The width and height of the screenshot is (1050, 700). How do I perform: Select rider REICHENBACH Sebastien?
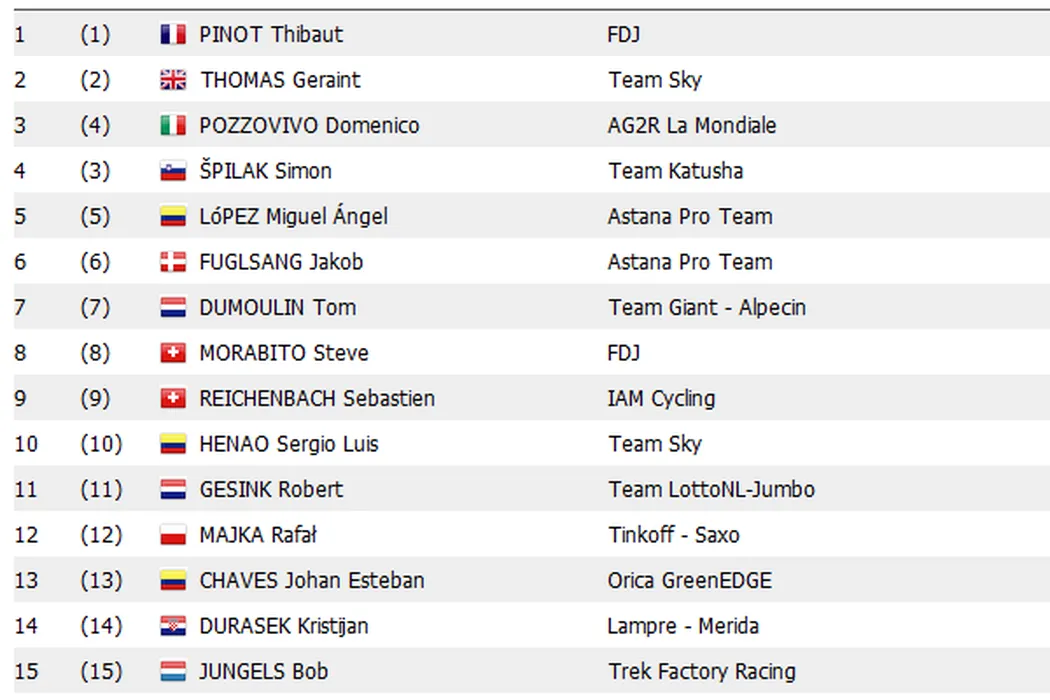coord(317,399)
